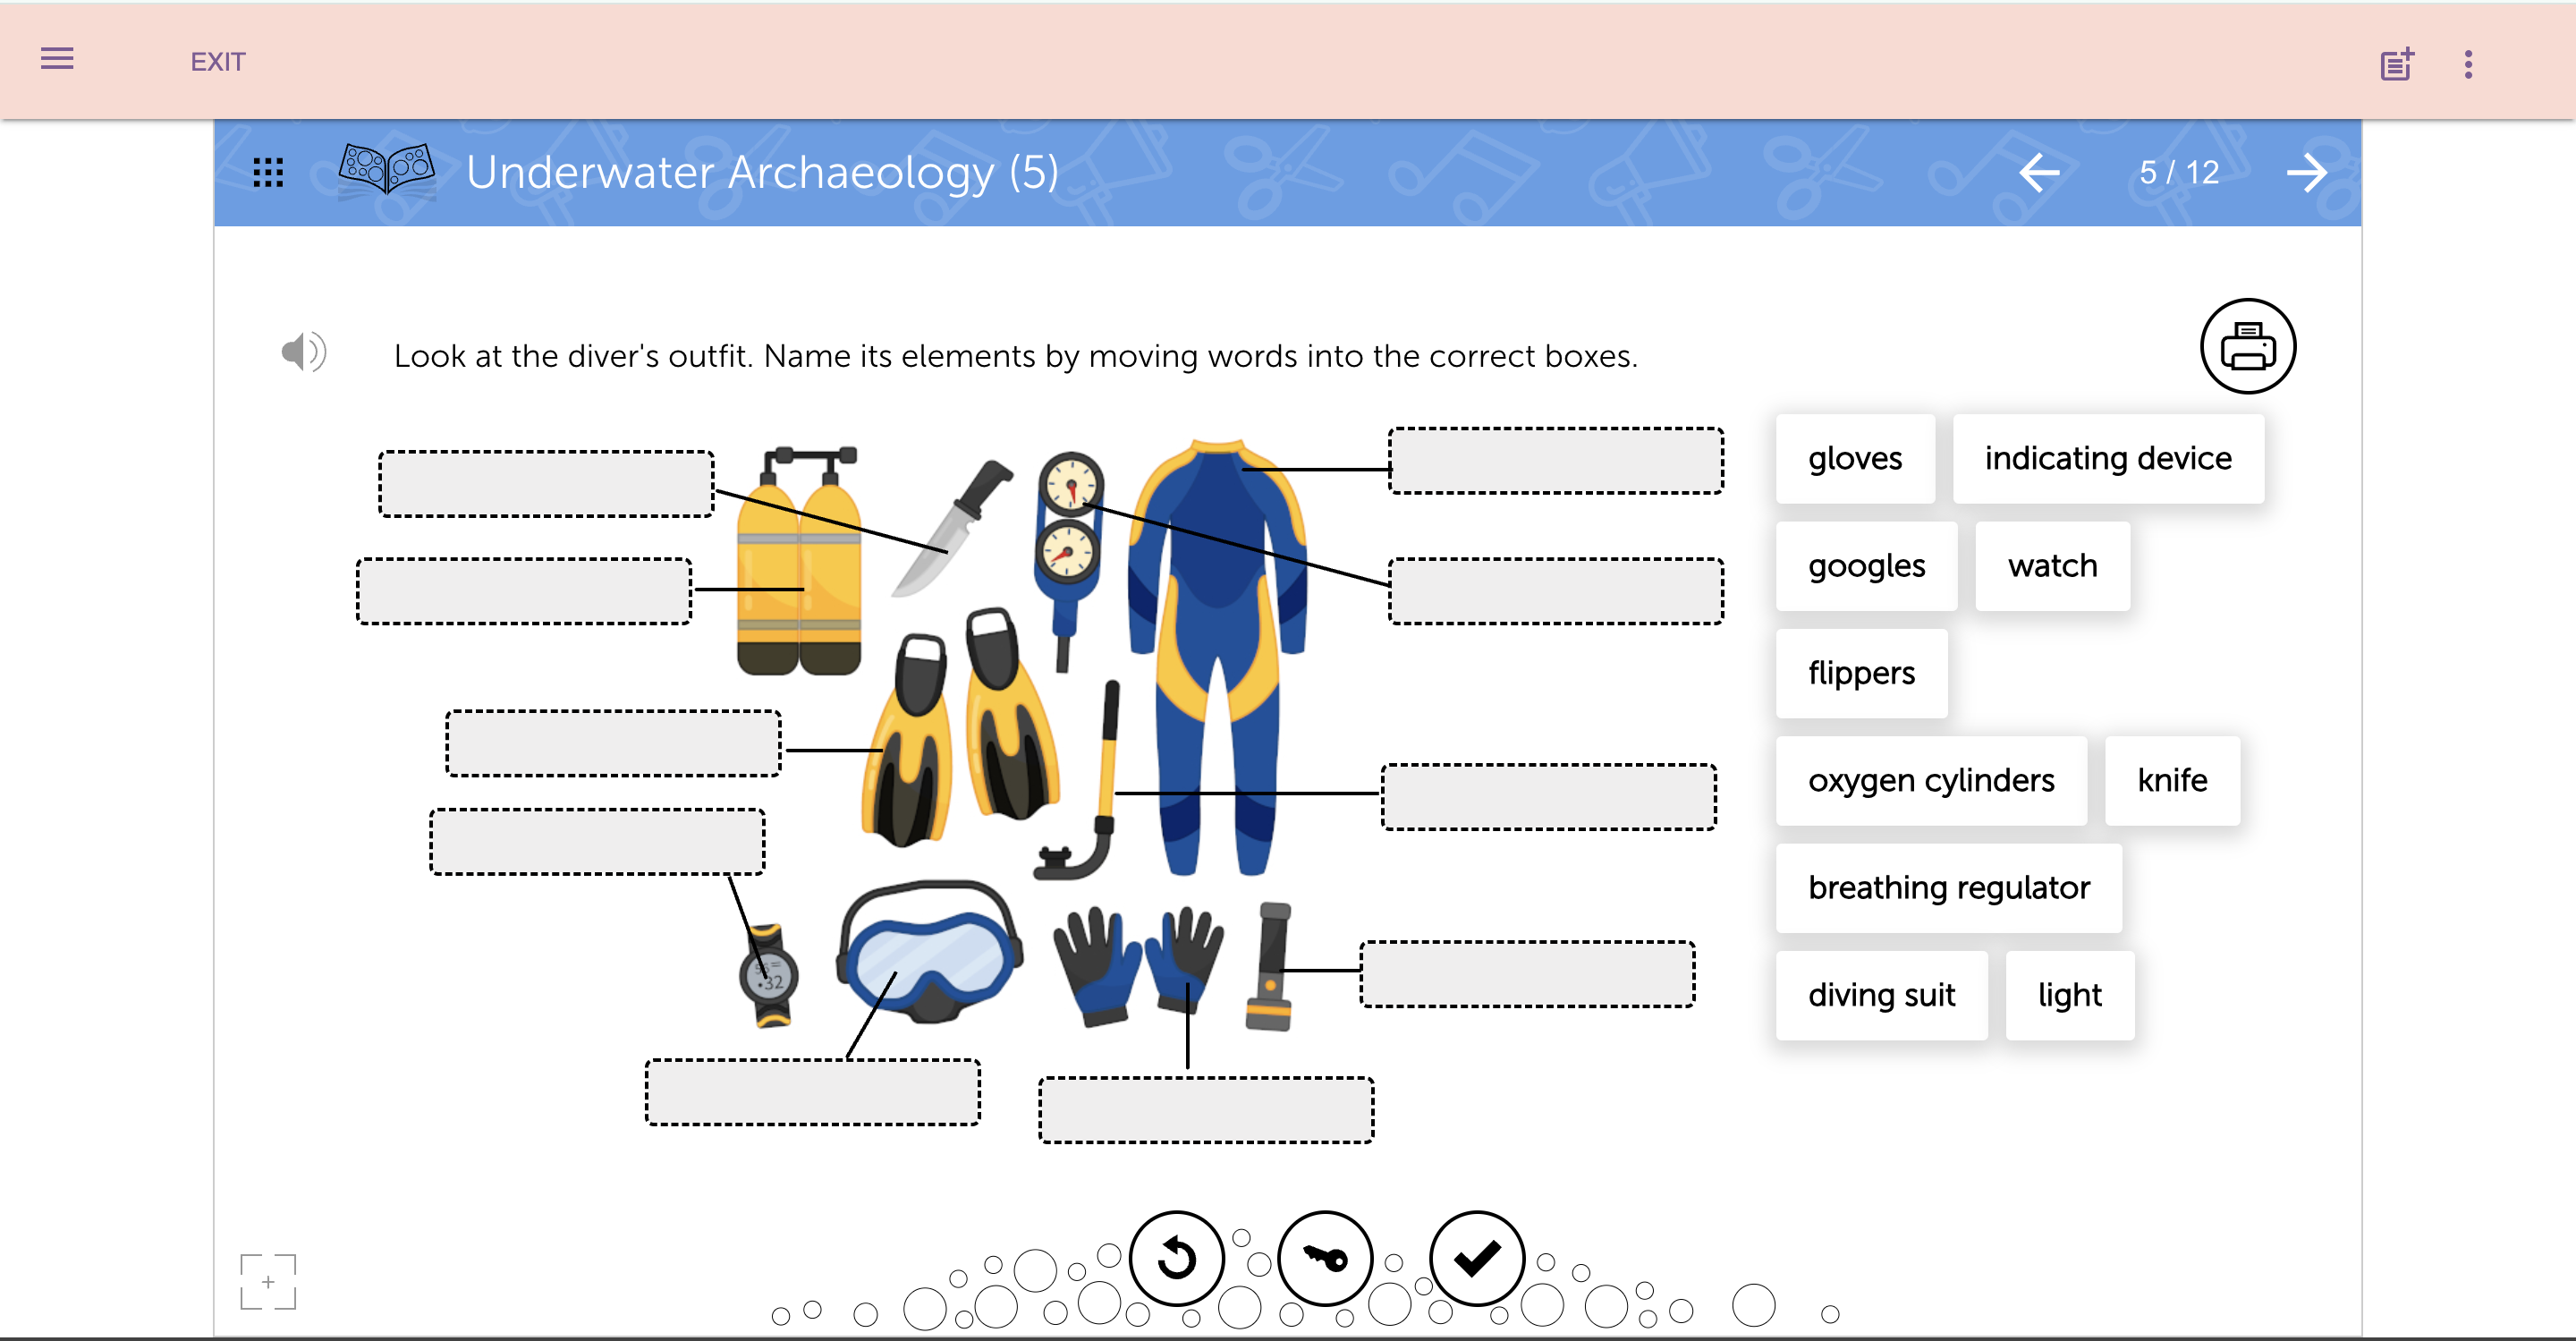Click the empty box linked to oxygen tanks
Image resolution: width=2576 pixels, height=1341 pixels.
click(x=524, y=591)
